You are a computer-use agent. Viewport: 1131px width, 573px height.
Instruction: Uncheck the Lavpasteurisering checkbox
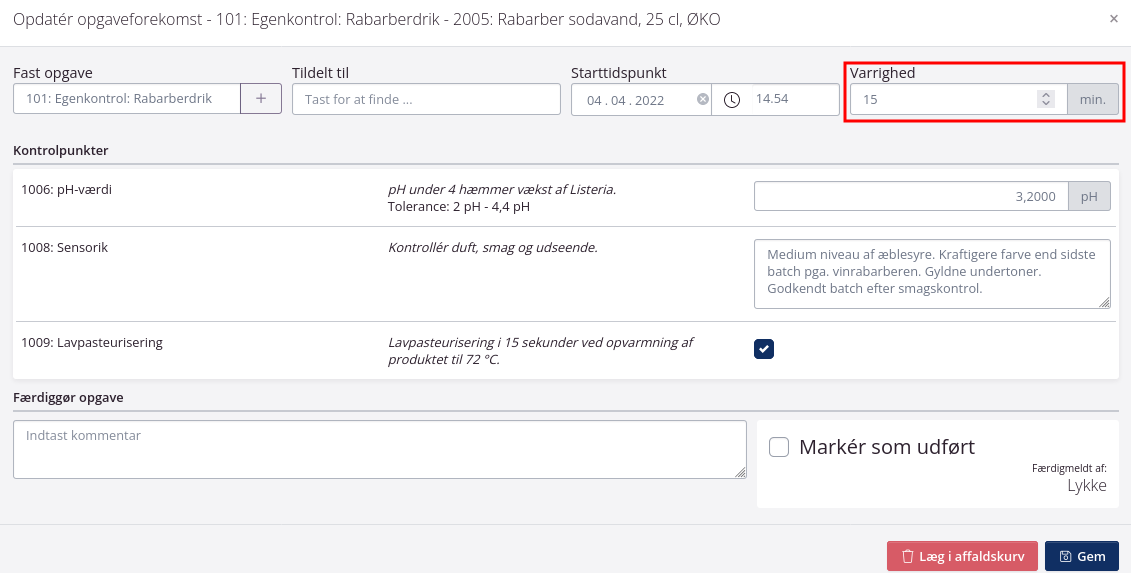[x=764, y=348]
